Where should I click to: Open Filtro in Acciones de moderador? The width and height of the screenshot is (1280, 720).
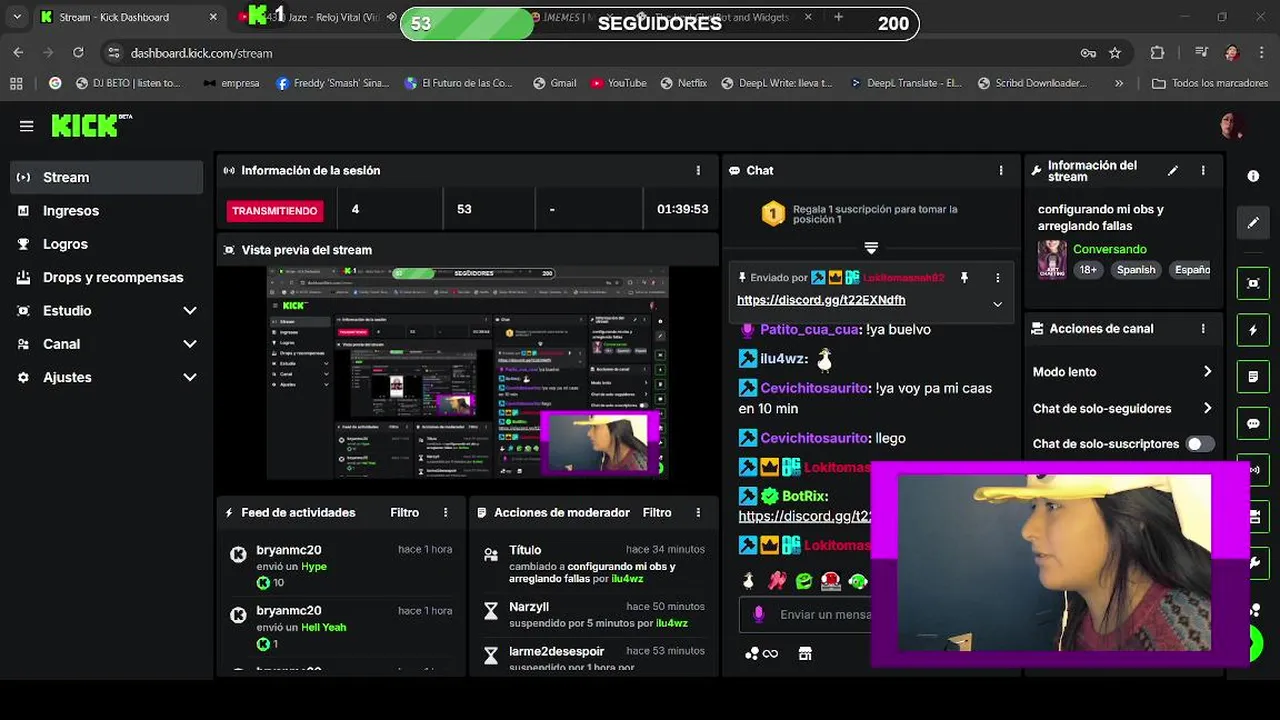coord(657,513)
